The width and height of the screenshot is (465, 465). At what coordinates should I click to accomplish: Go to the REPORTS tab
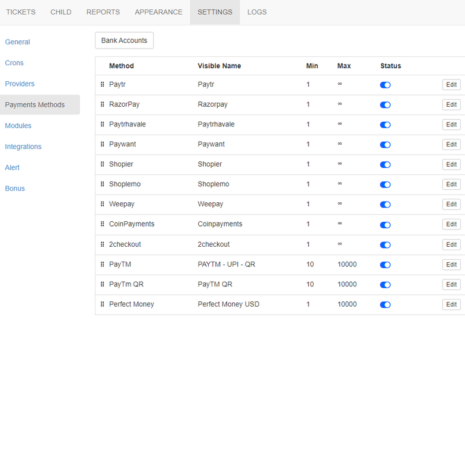pos(103,12)
